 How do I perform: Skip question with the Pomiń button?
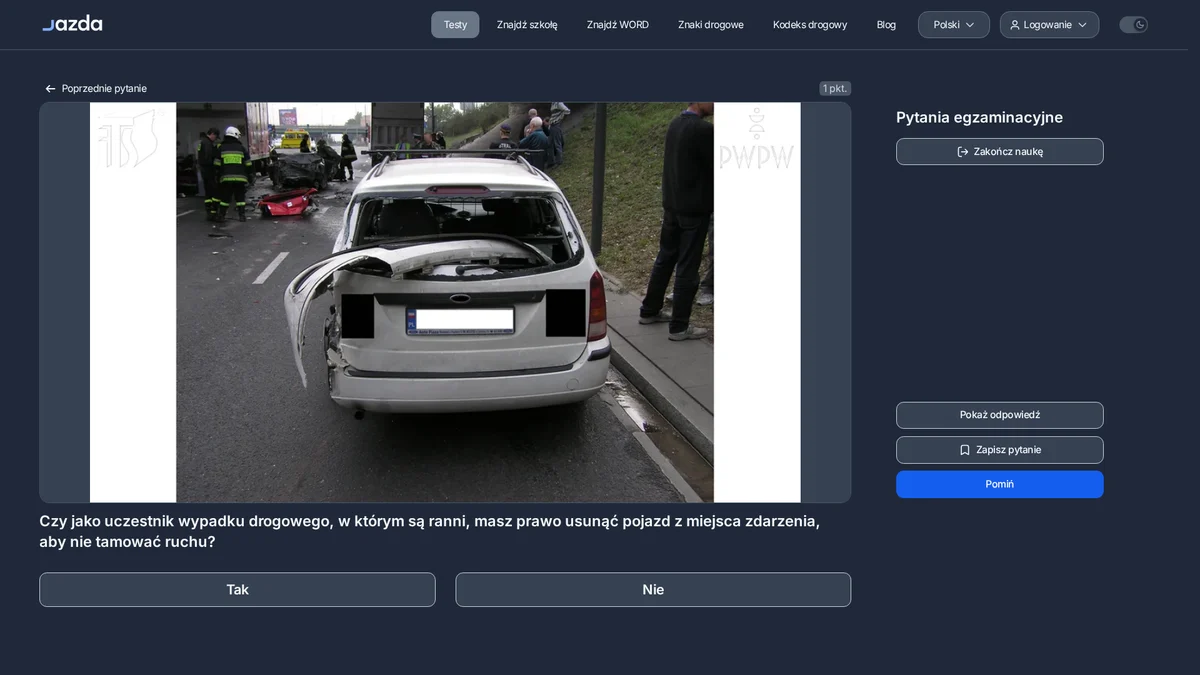(x=1000, y=484)
